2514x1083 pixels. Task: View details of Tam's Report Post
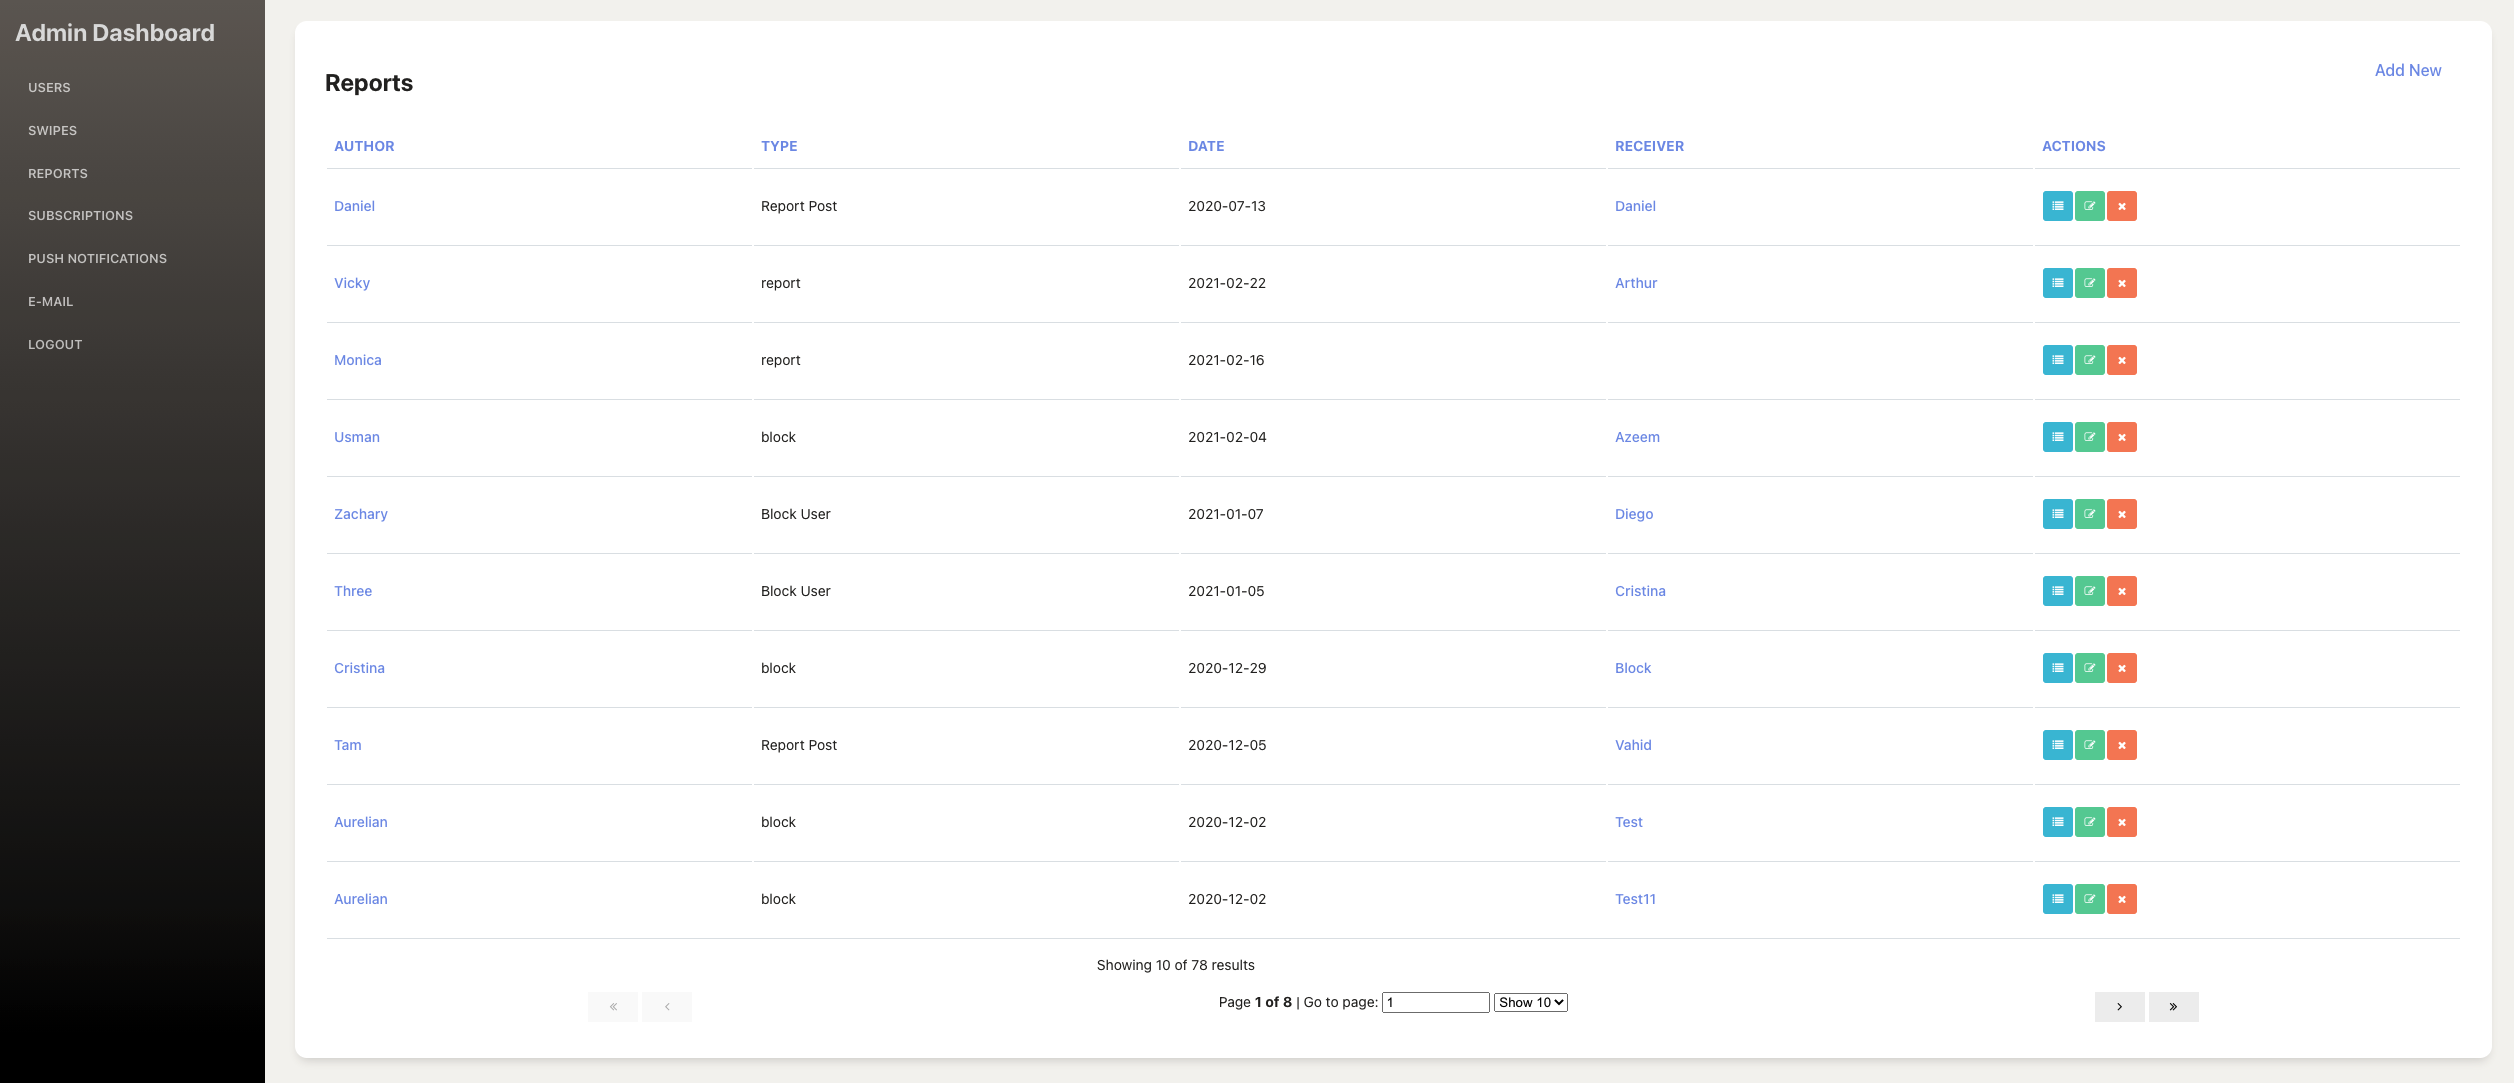point(2057,745)
